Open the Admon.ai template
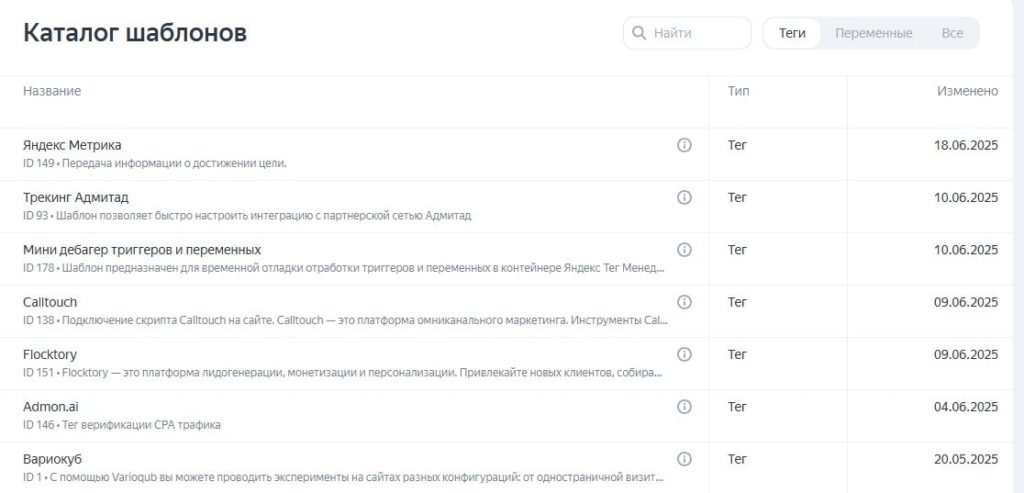This screenshot has width=1024, height=493. point(50,407)
